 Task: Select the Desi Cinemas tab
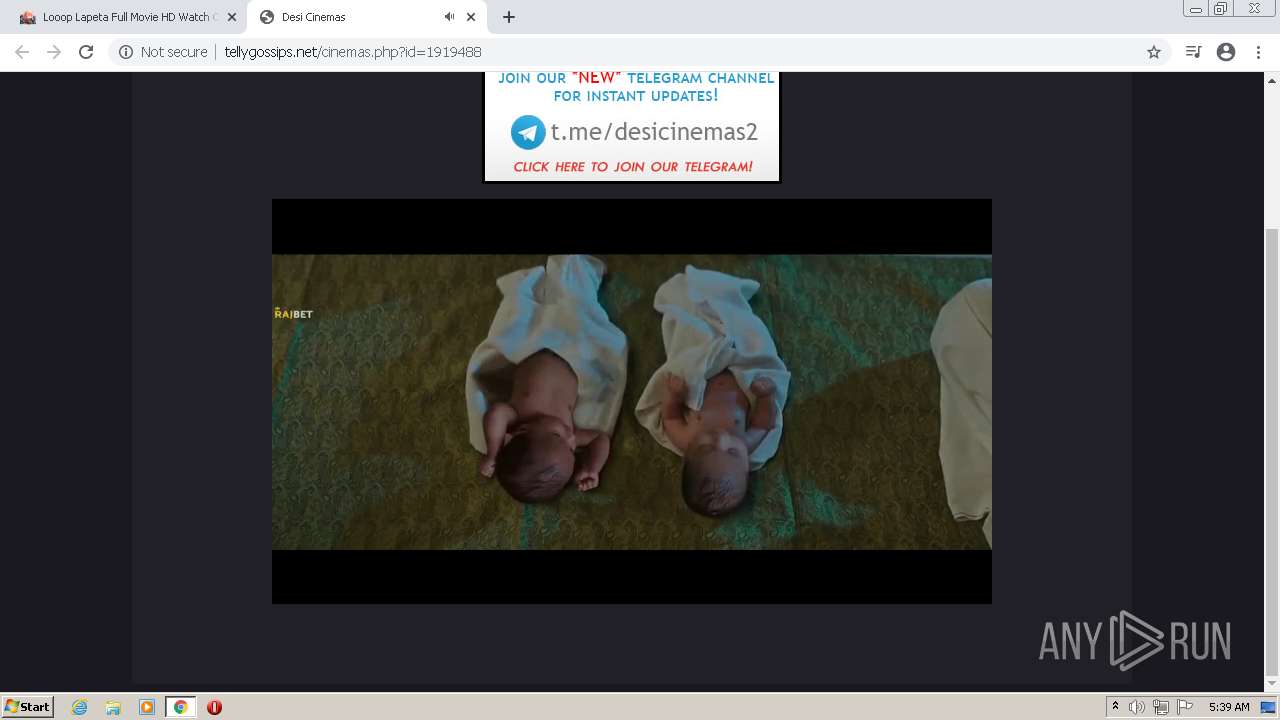pyautogui.click(x=365, y=17)
